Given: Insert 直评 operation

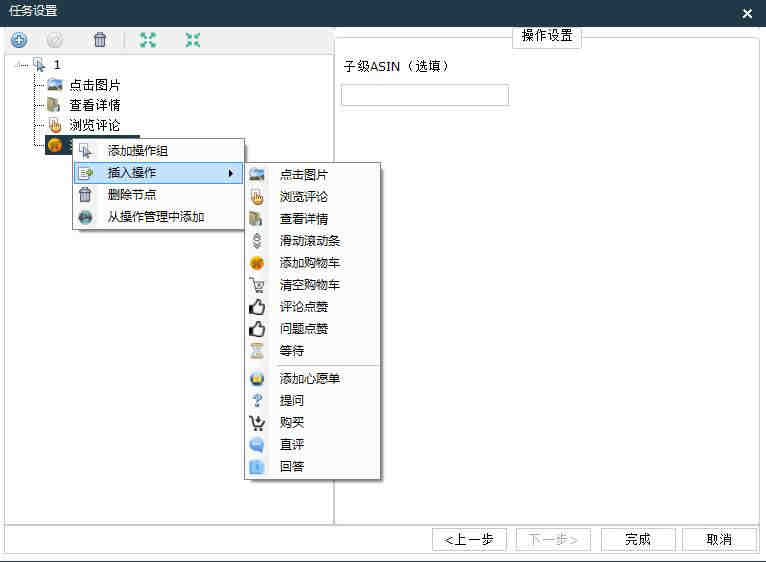Looking at the screenshot, I should [313, 445].
